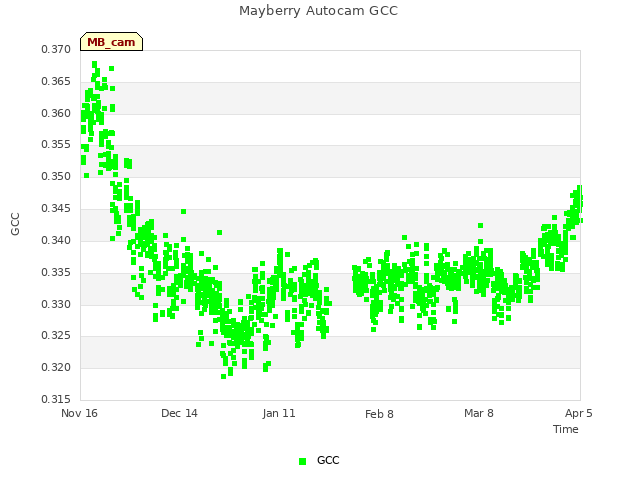
Task: Click the 0.330 y-axis value
Action: 56,304
